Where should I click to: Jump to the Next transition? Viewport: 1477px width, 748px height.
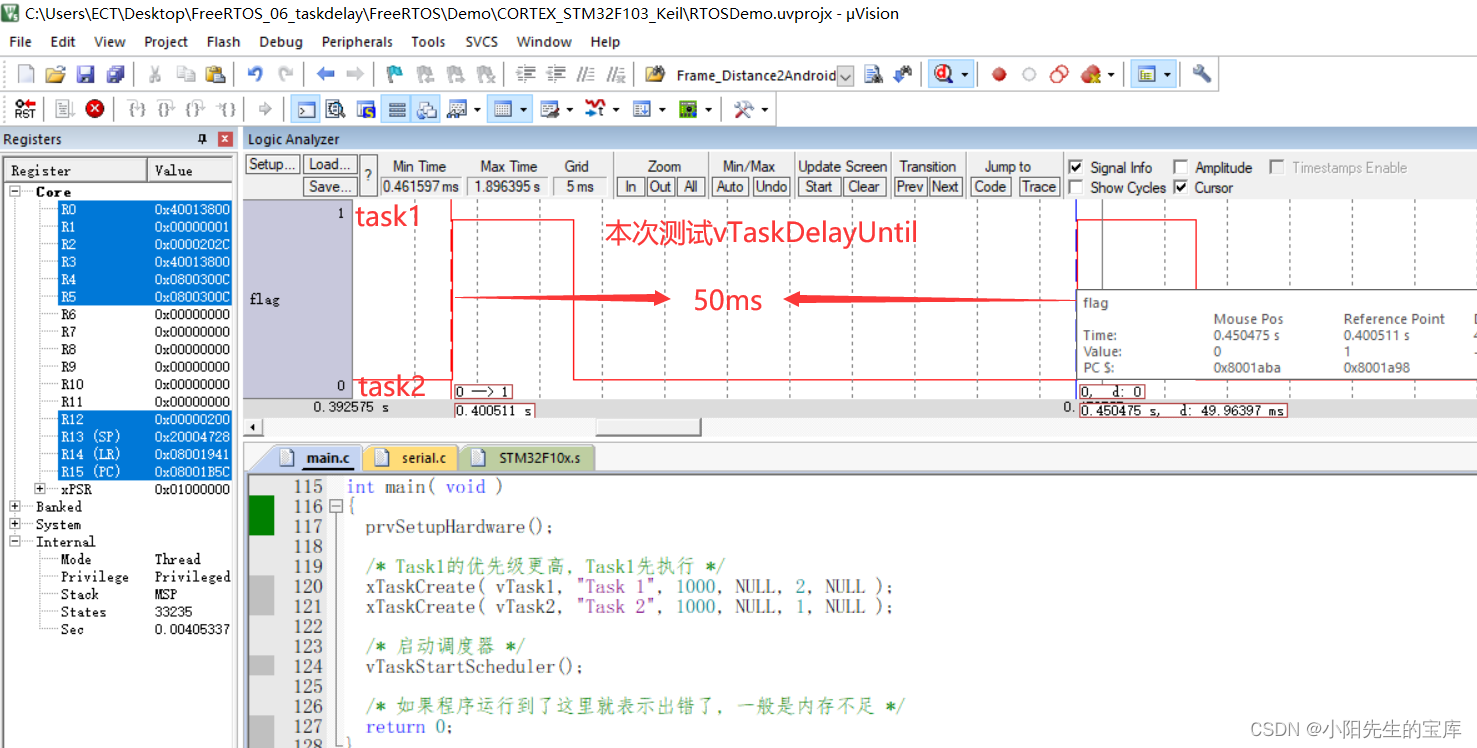pyautogui.click(x=945, y=186)
